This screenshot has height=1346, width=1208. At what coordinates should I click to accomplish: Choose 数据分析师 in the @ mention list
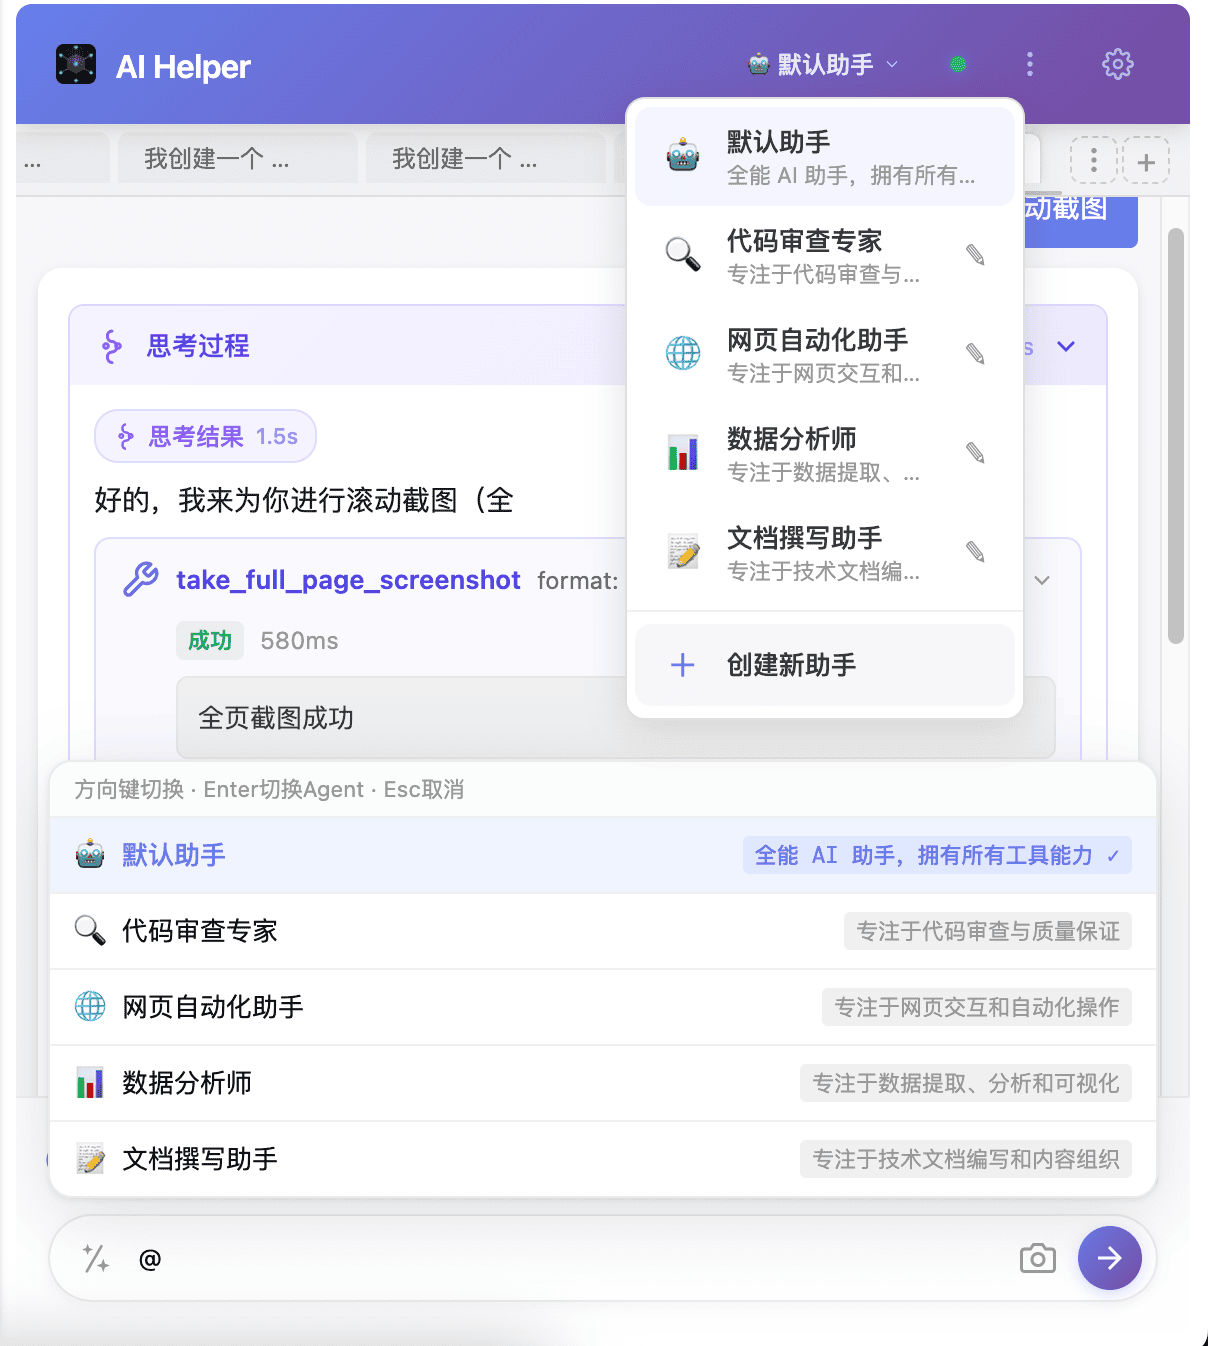click(x=603, y=1084)
